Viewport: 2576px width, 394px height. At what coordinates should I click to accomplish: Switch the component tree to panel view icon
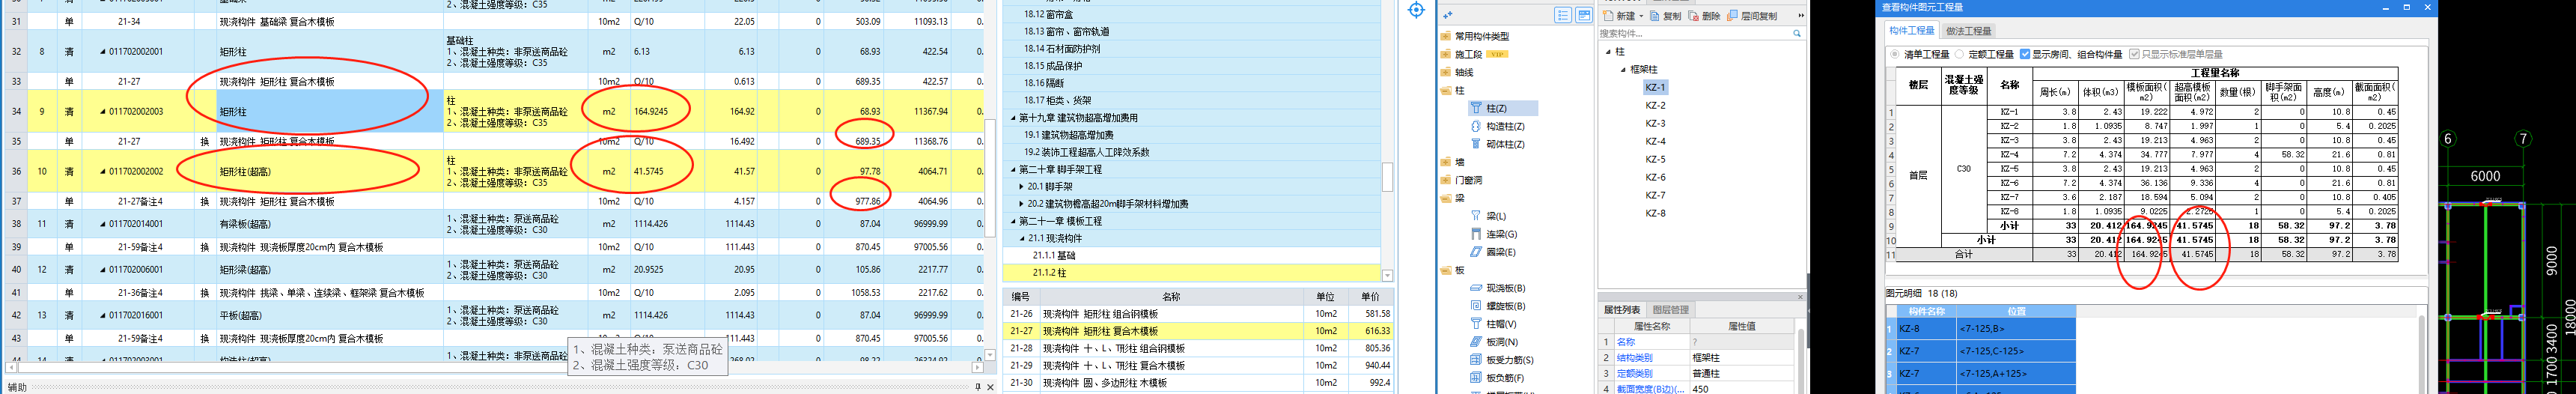(1584, 15)
